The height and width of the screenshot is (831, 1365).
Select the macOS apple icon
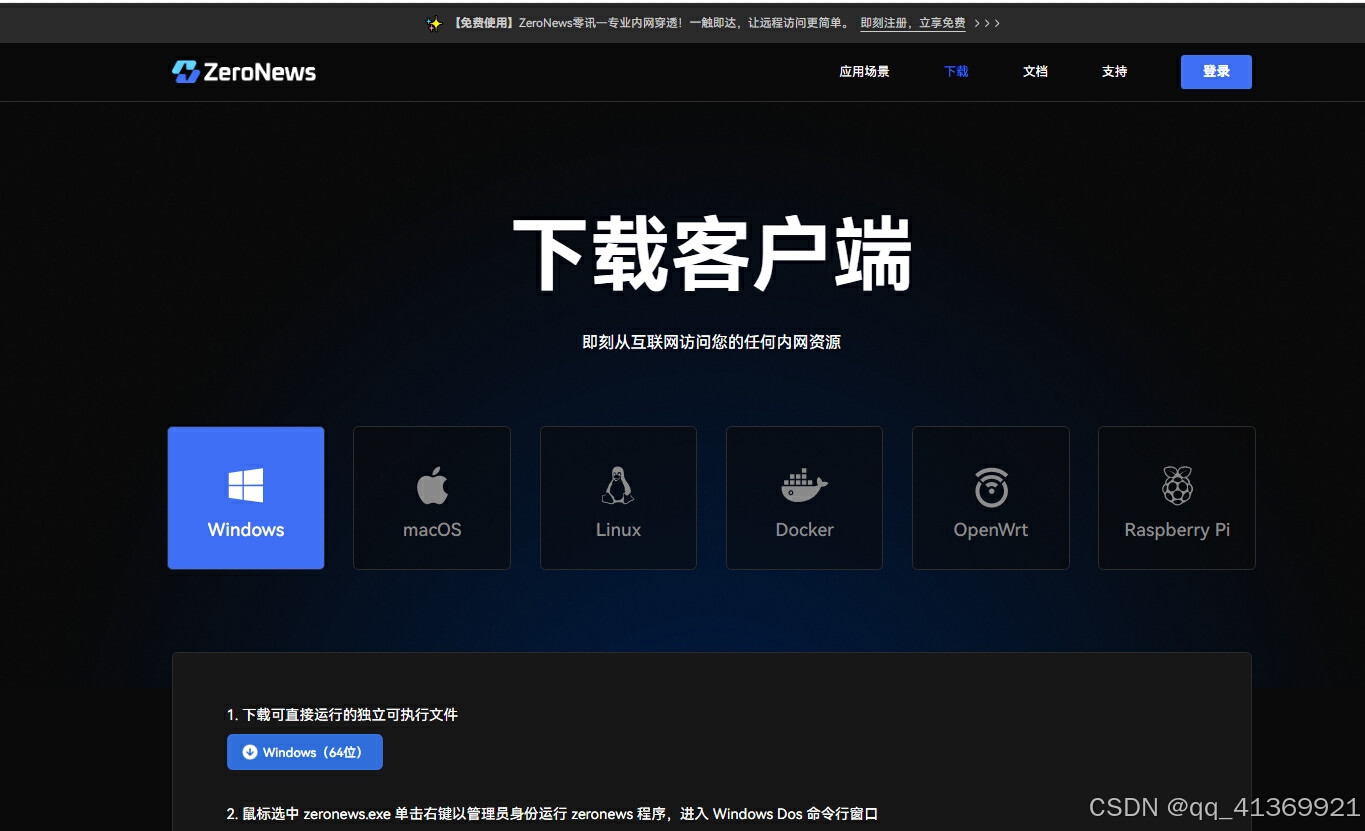(432, 486)
